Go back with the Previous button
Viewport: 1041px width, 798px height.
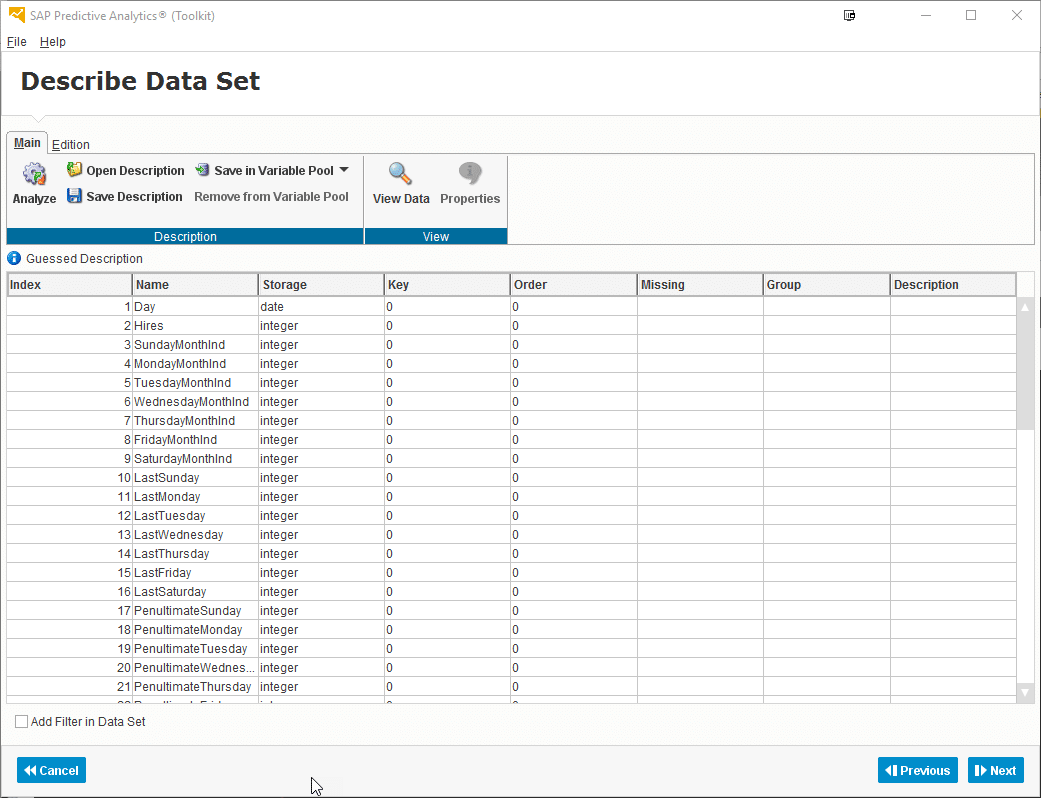(917, 770)
